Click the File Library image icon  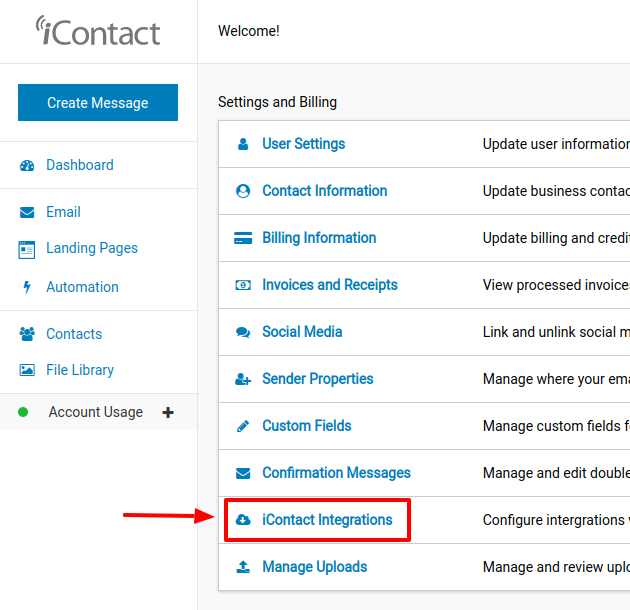point(27,370)
